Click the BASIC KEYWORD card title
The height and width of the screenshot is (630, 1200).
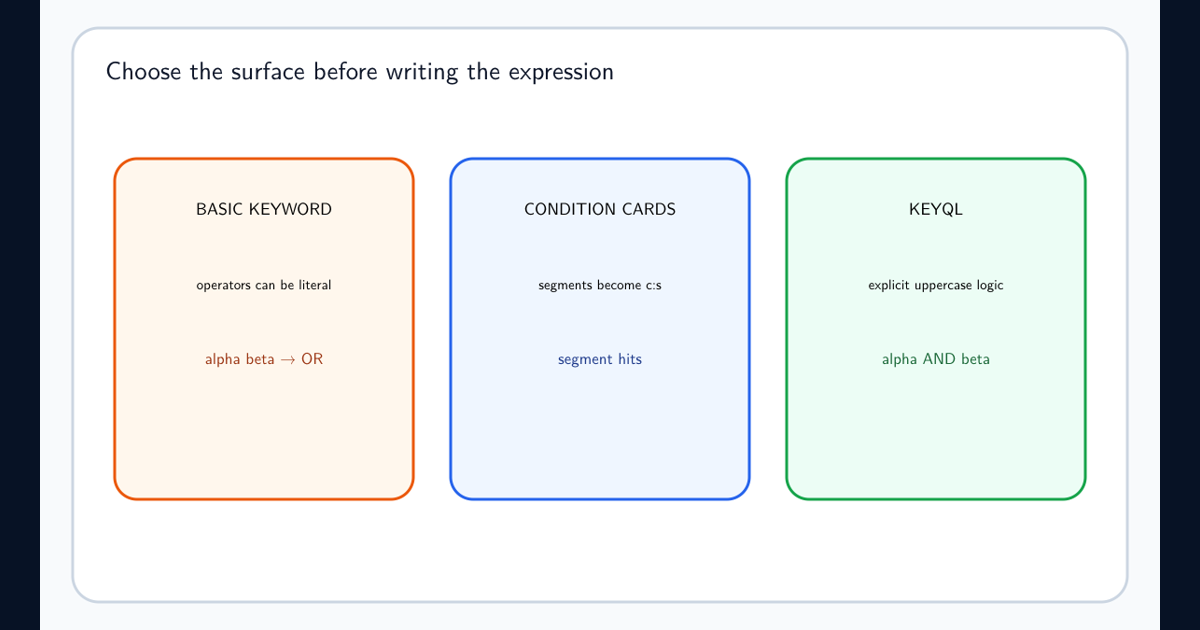coord(264,209)
